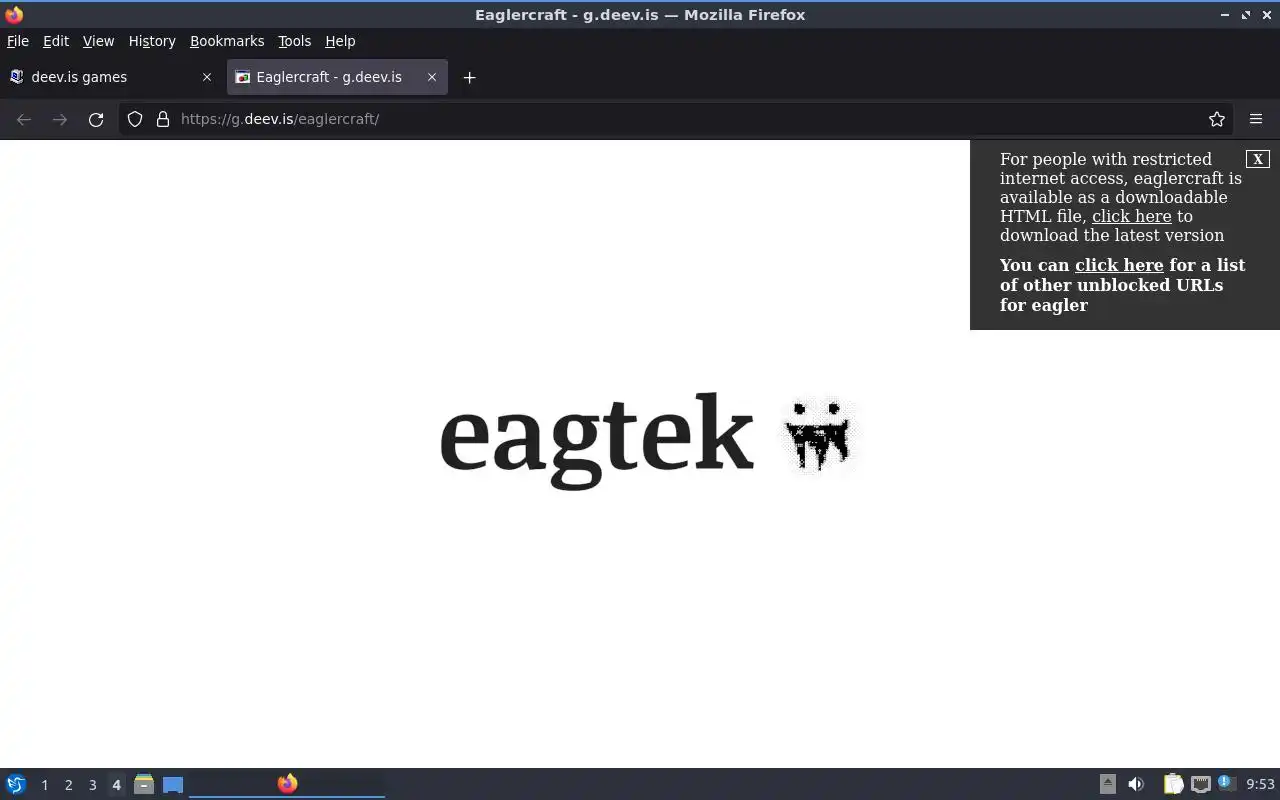Open the Help menu

pyautogui.click(x=340, y=41)
